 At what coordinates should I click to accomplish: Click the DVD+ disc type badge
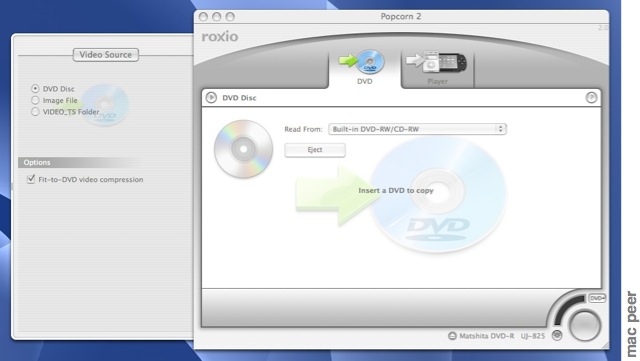click(597, 298)
